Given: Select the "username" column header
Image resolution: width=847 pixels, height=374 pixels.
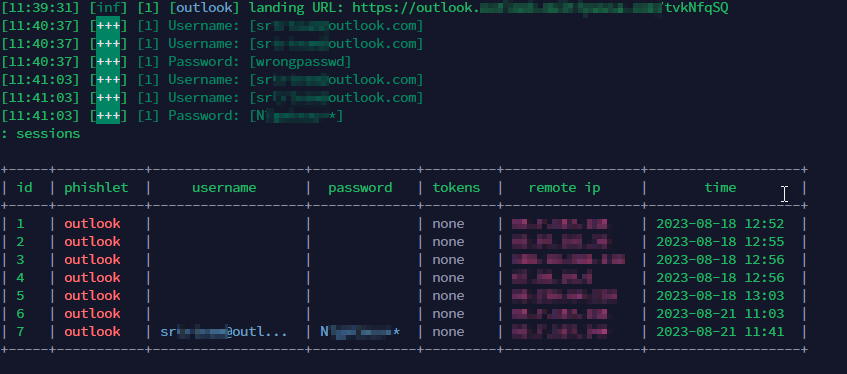Looking at the screenshot, I should pos(224,188).
